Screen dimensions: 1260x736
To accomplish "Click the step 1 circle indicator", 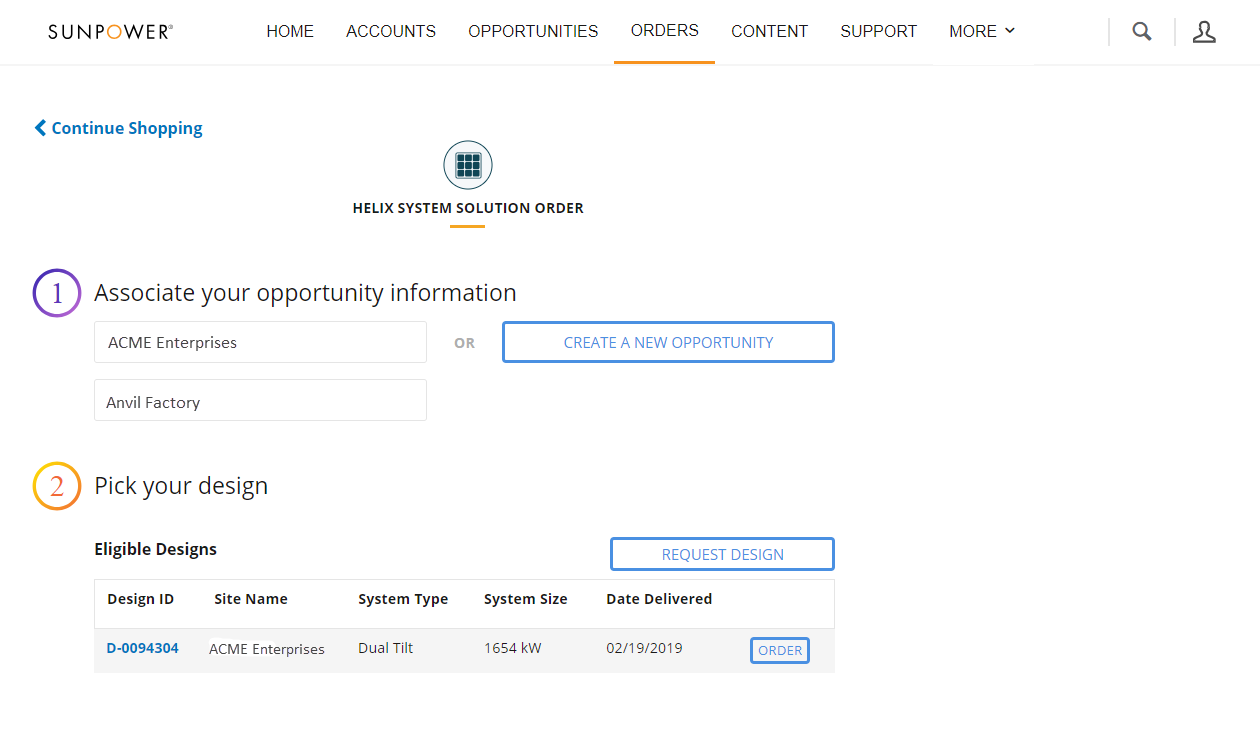I will tap(56, 292).
